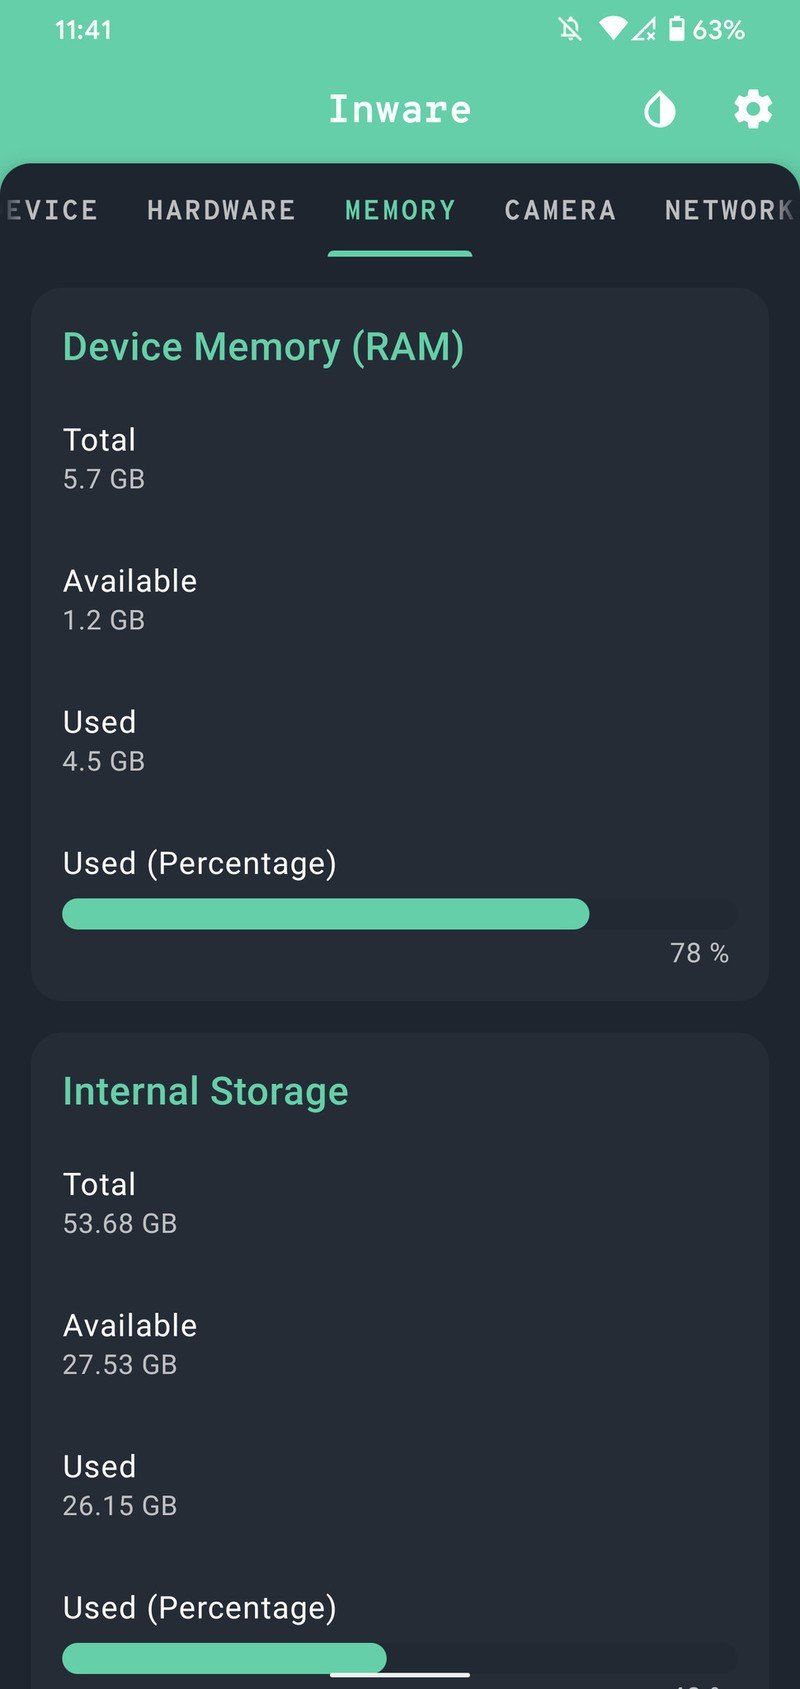Tap the RAM Available 1.2 GB entry
The width and height of the screenshot is (800, 1689).
pos(130,599)
